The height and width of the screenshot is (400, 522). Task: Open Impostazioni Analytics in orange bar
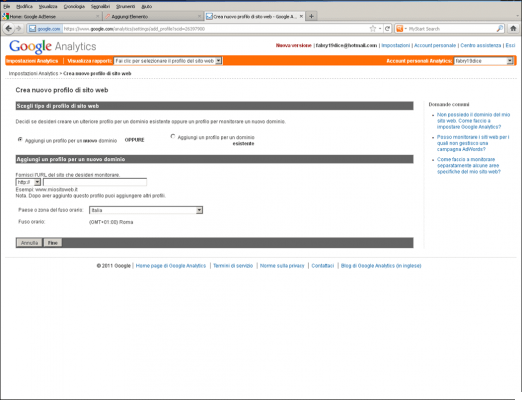pos(32,61)
